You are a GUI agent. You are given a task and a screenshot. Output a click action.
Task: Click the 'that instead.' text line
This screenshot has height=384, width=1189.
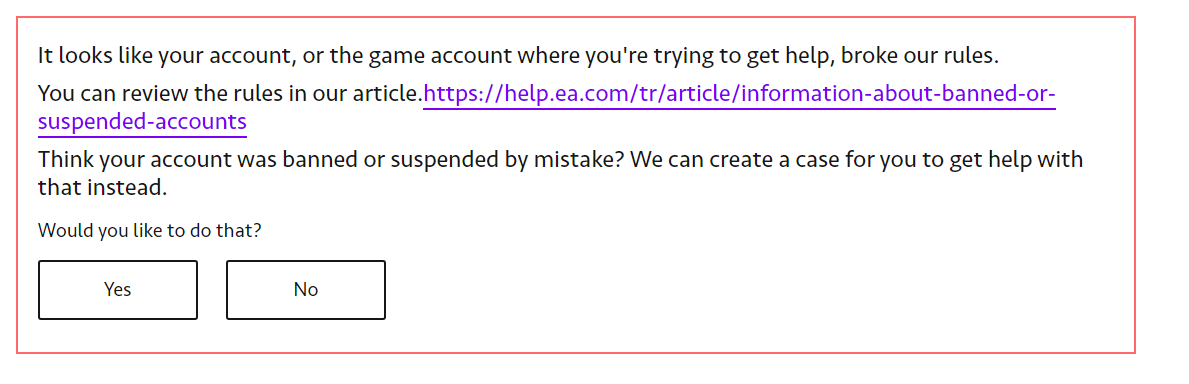pyautogui.click(x=102, y=187)
